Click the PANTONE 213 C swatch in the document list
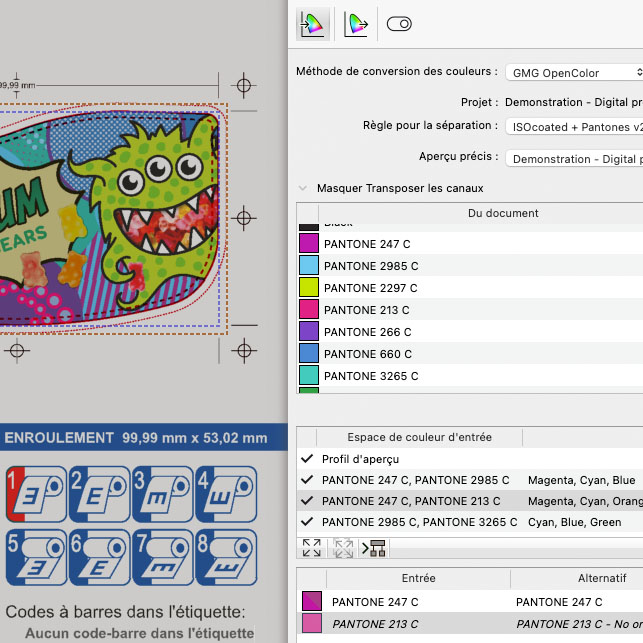 click(309, 310)
